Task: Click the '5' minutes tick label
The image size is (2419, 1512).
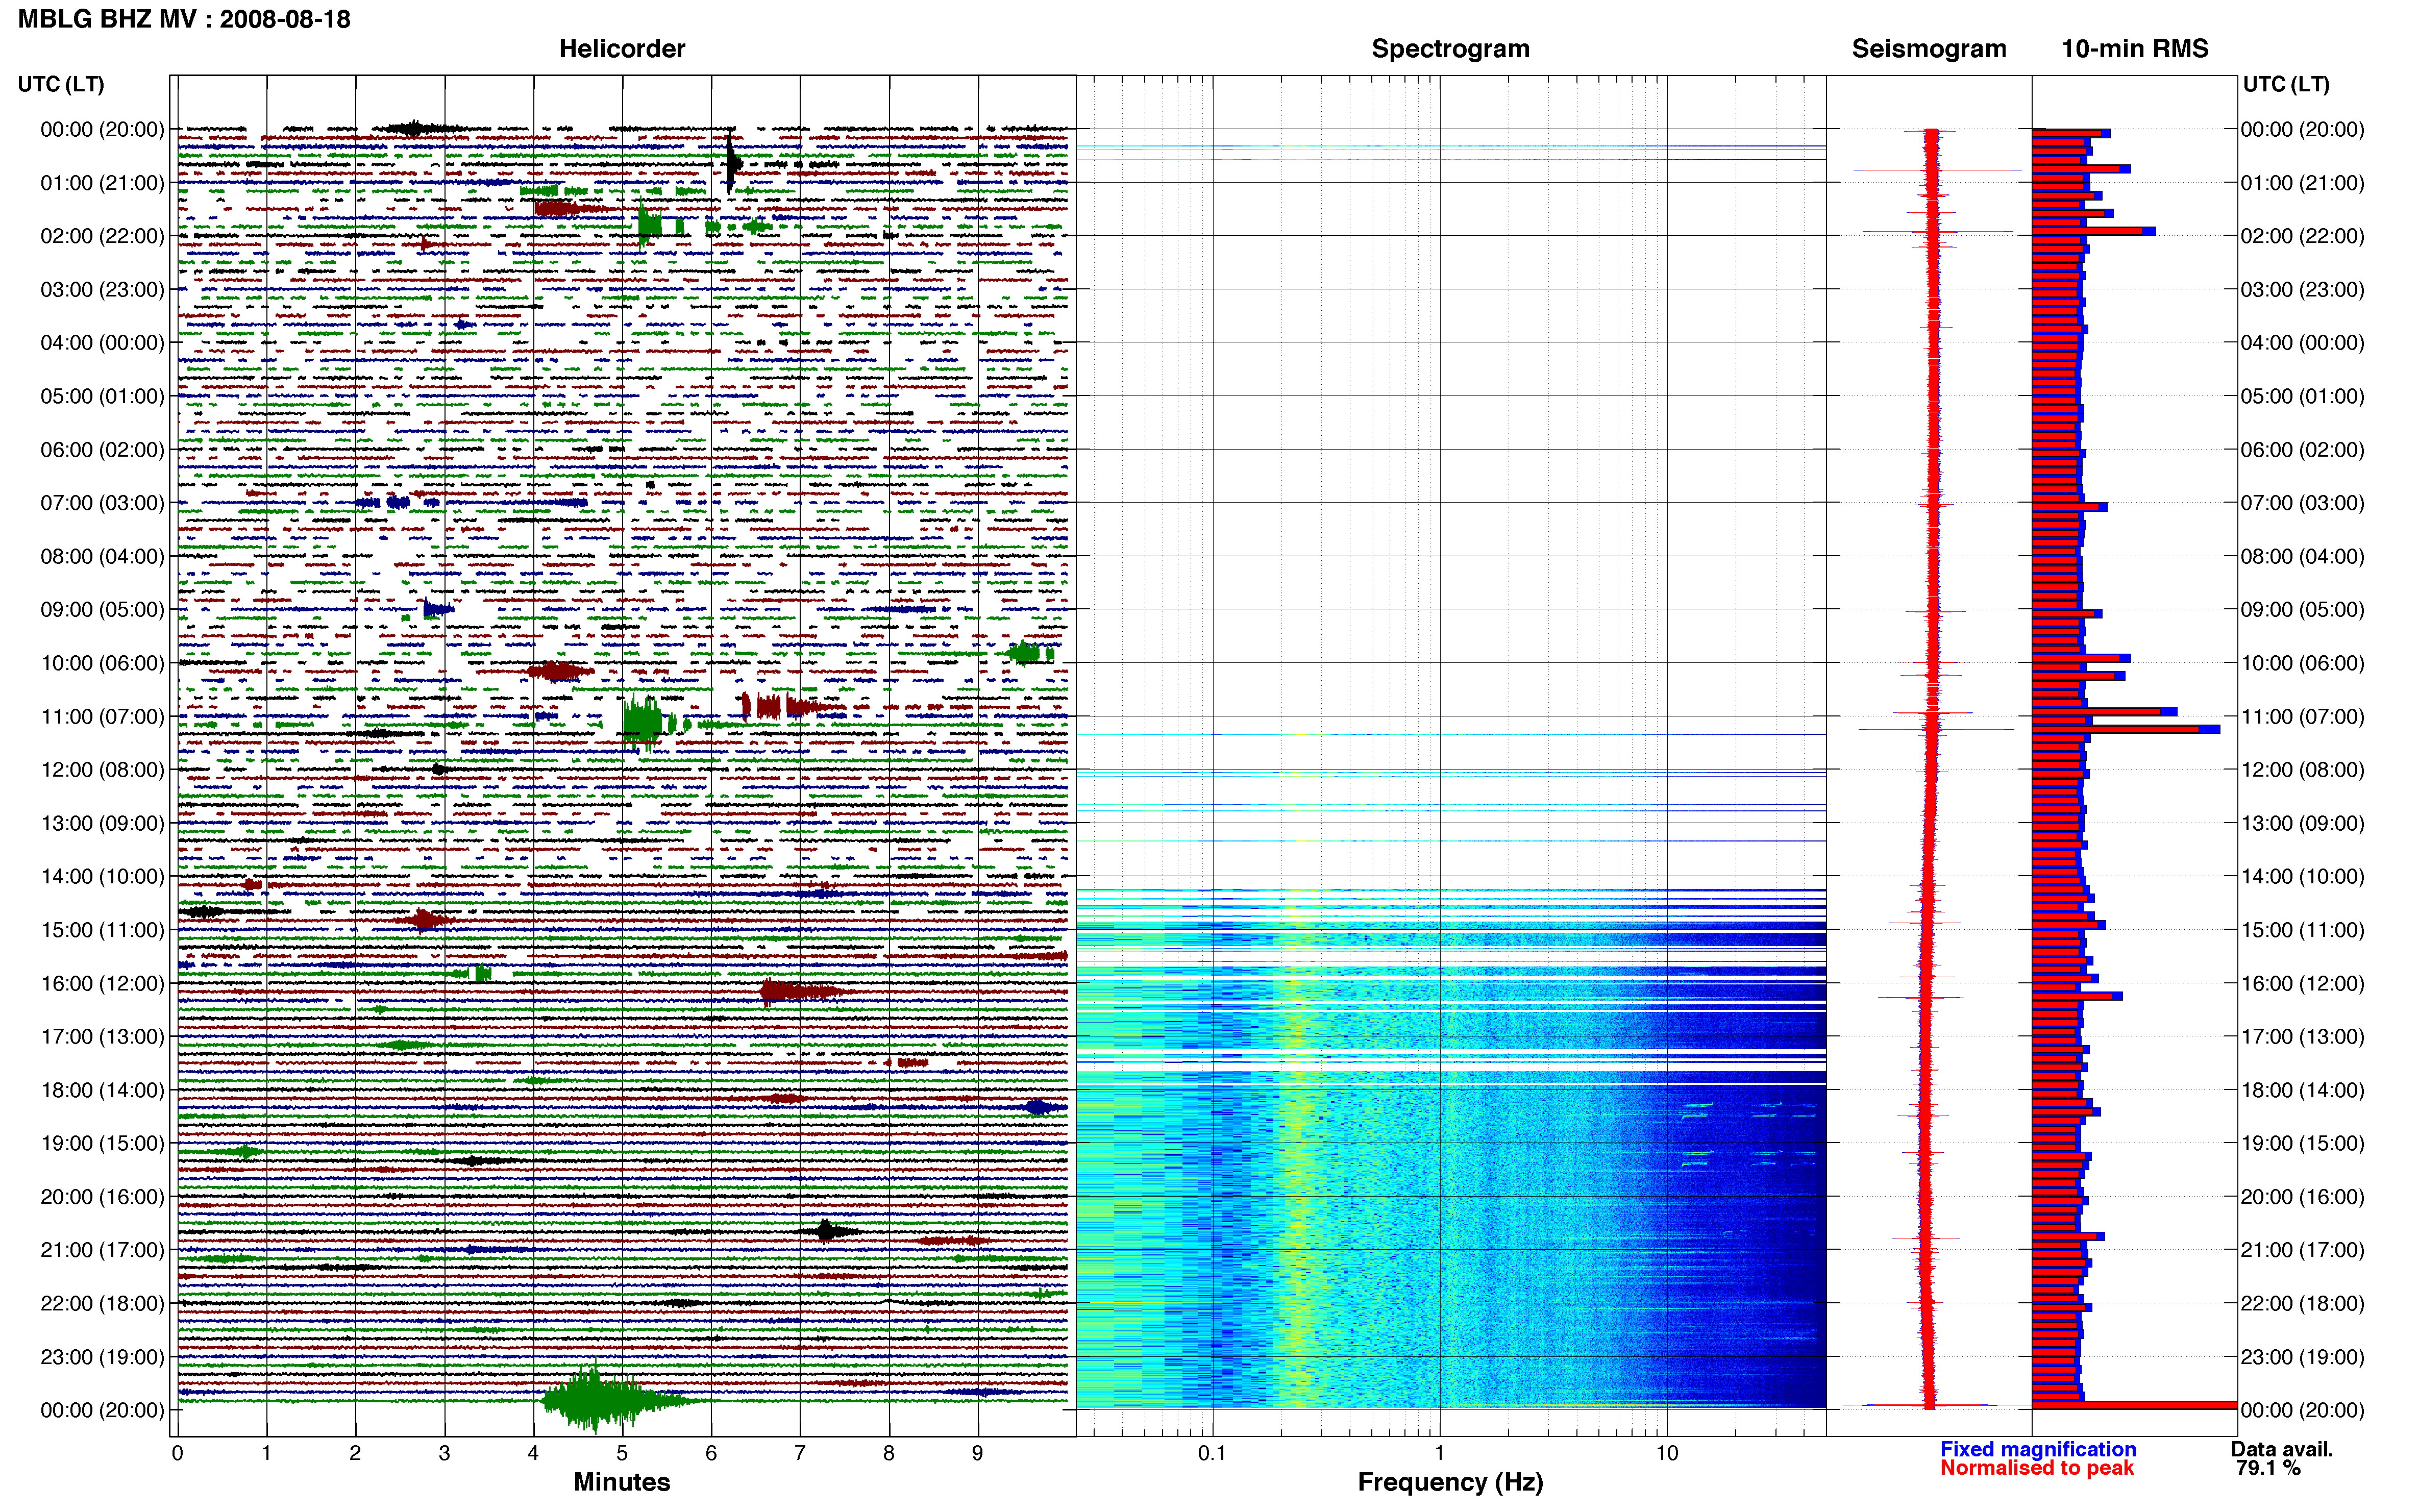Action: pos(622,1452)
